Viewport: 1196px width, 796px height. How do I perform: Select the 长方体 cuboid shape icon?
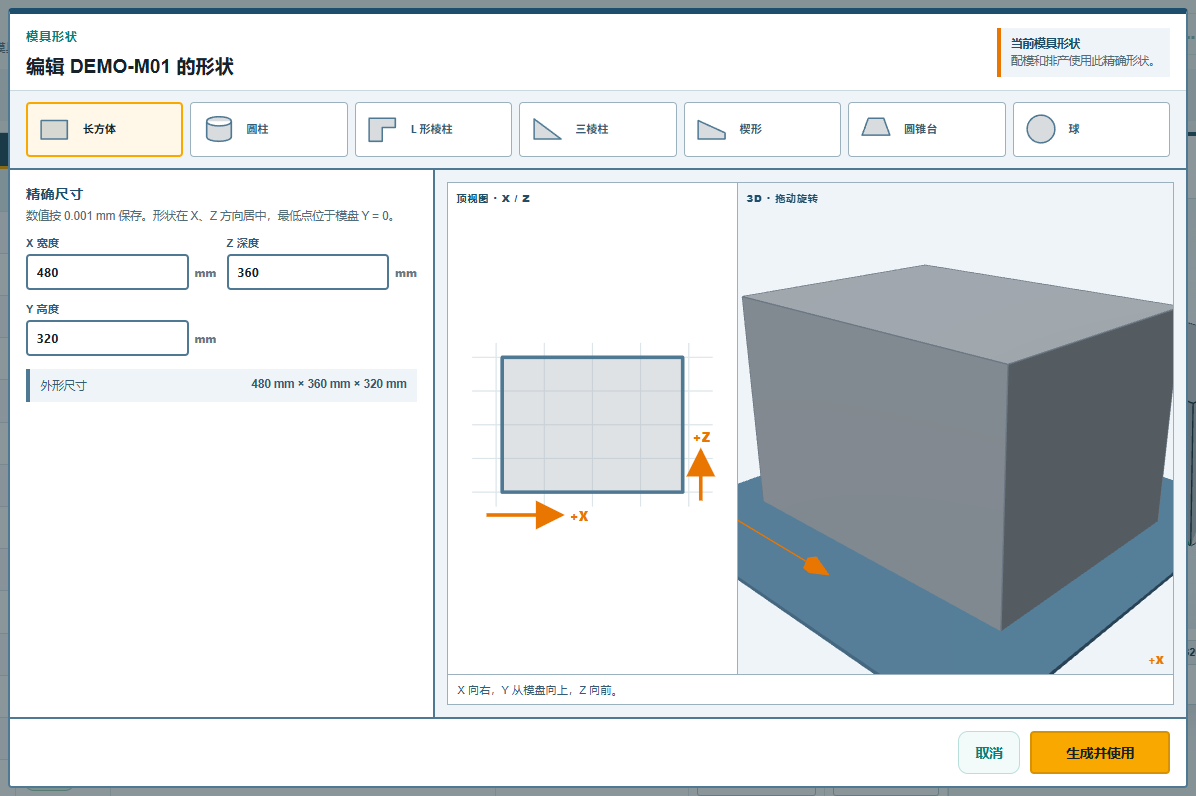pyautogui.click(x=54, y=130)
